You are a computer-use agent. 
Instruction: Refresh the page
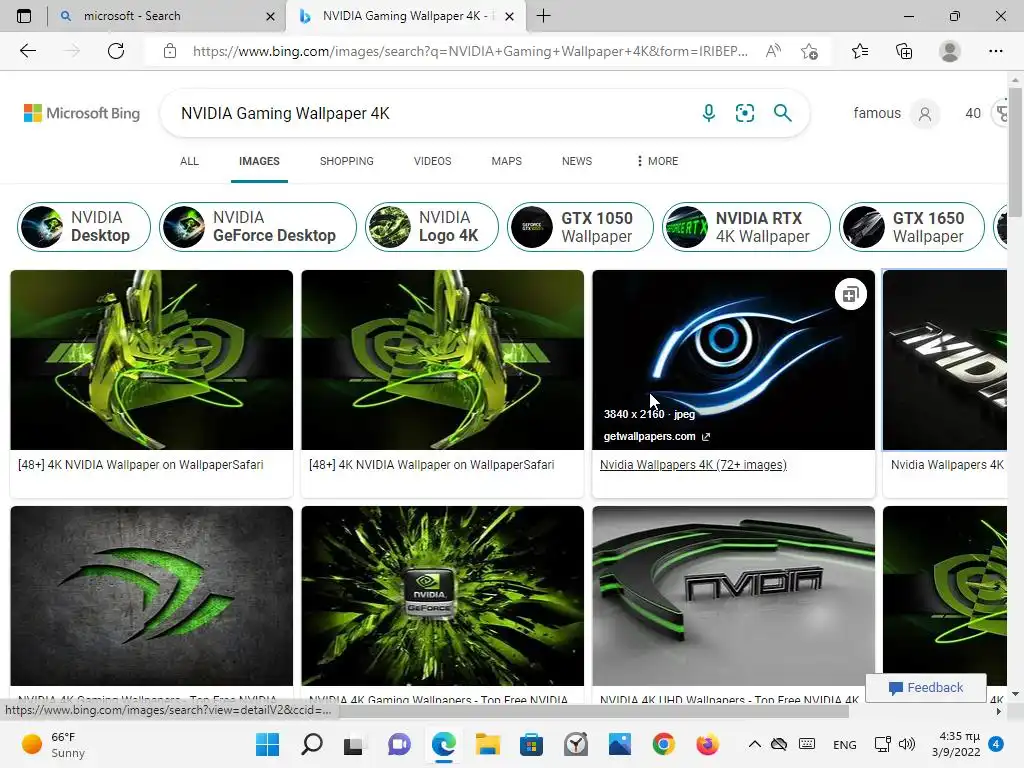click(116, 51)
